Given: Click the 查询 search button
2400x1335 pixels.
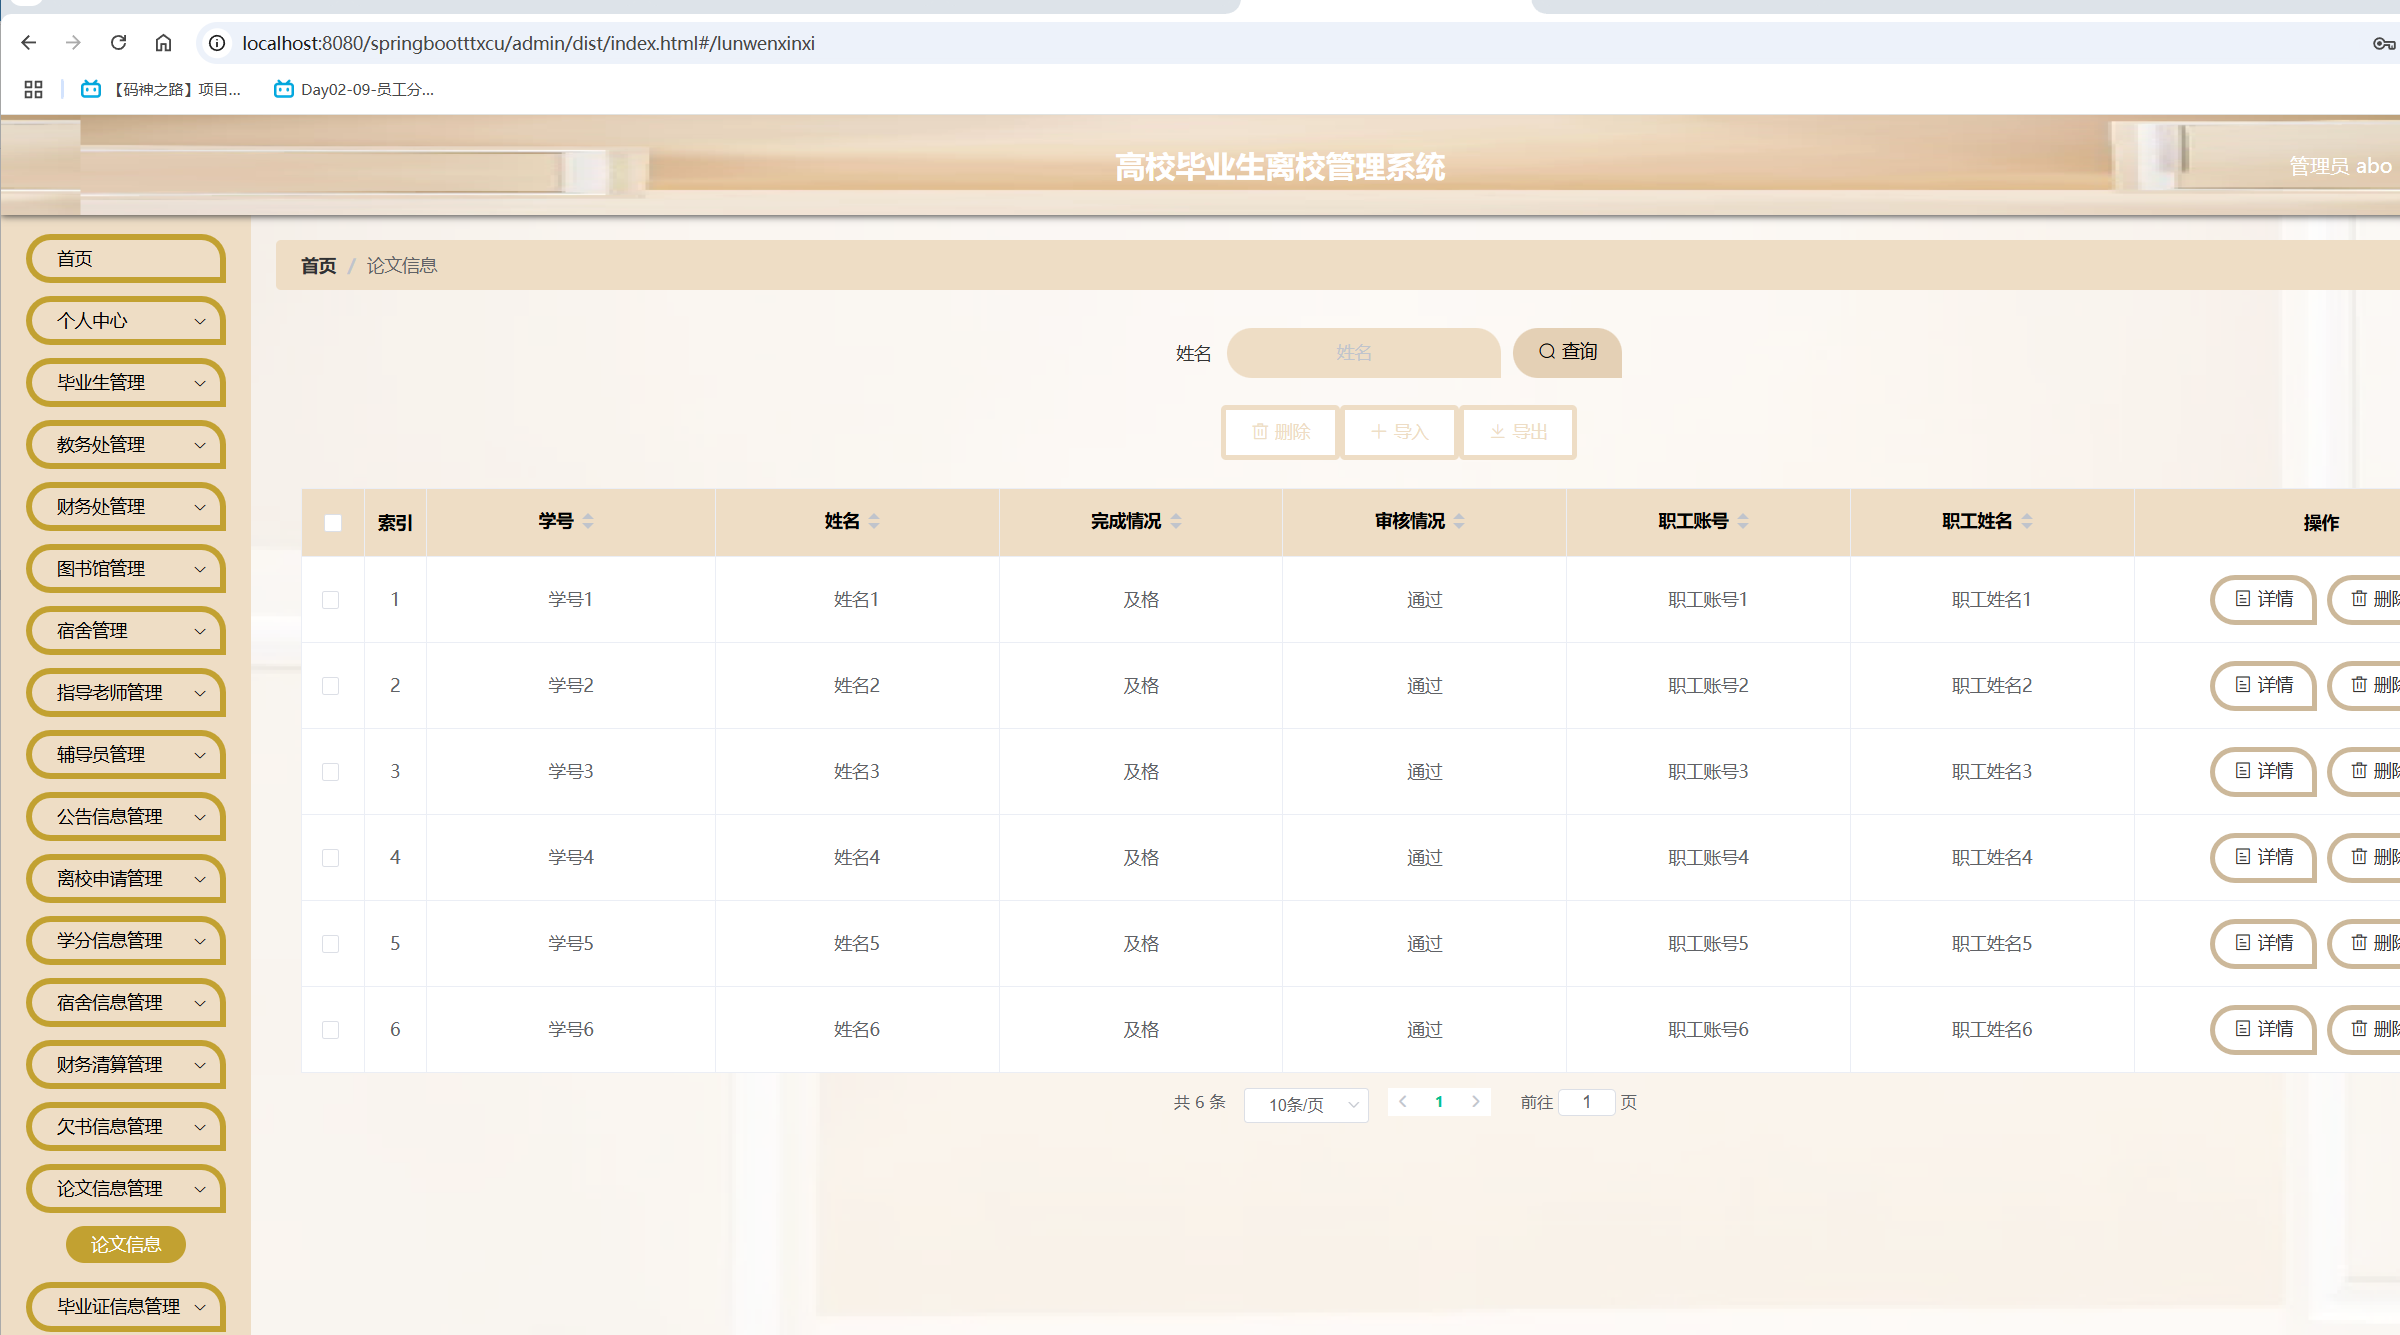Looking at the screenshot, I should (1567, 352).
